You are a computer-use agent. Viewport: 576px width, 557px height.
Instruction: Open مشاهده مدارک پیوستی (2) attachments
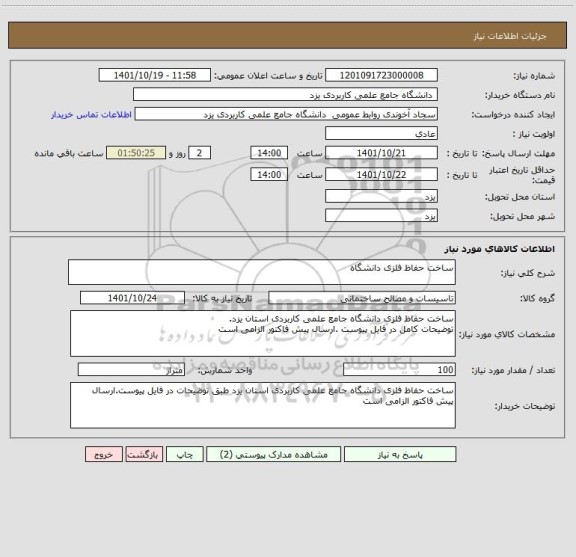pos(274,454)
